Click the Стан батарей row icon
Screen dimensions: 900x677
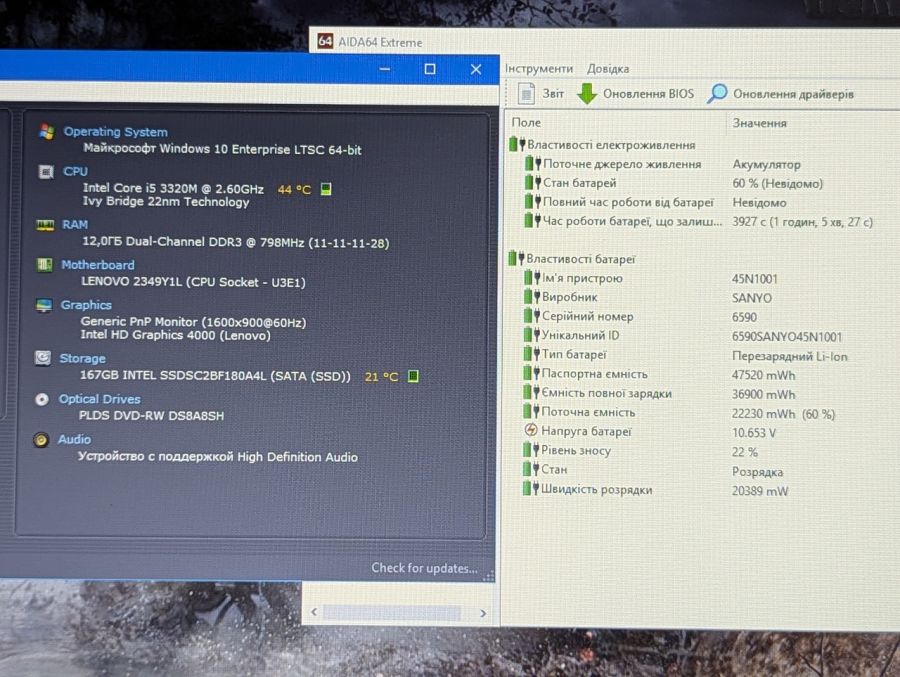pos(533,183)
